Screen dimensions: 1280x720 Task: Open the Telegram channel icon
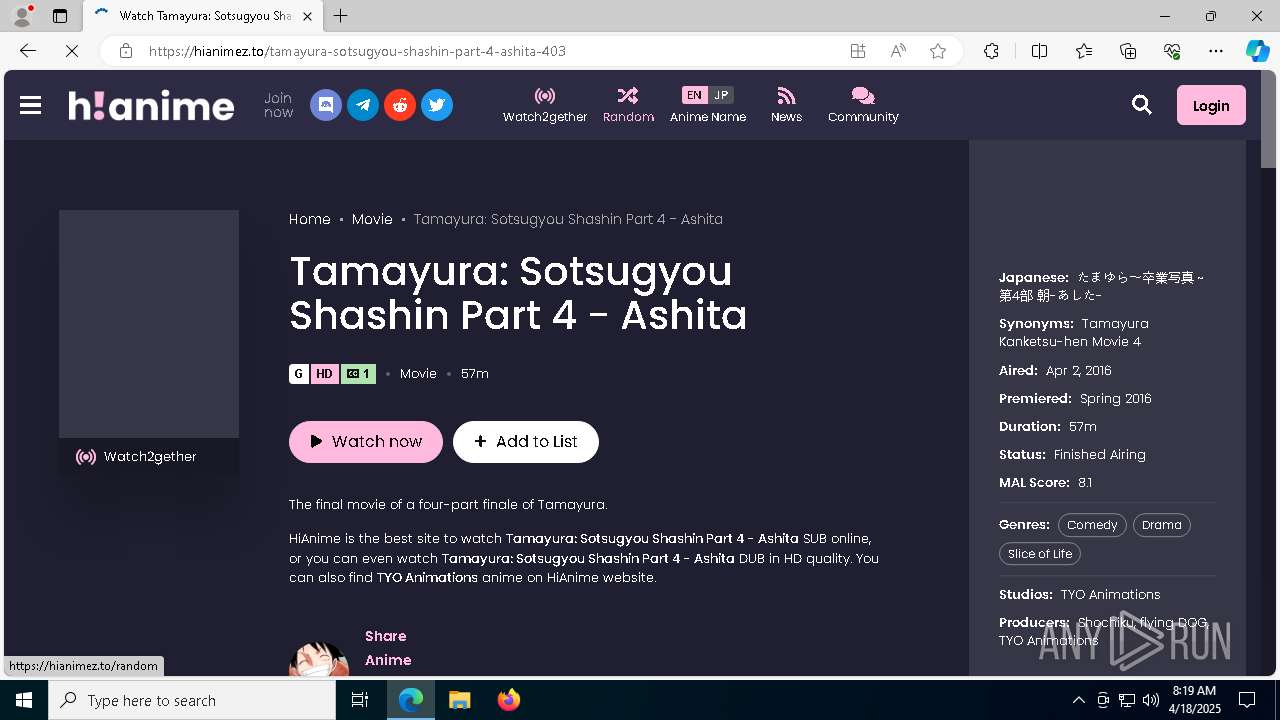pos(363,105)
